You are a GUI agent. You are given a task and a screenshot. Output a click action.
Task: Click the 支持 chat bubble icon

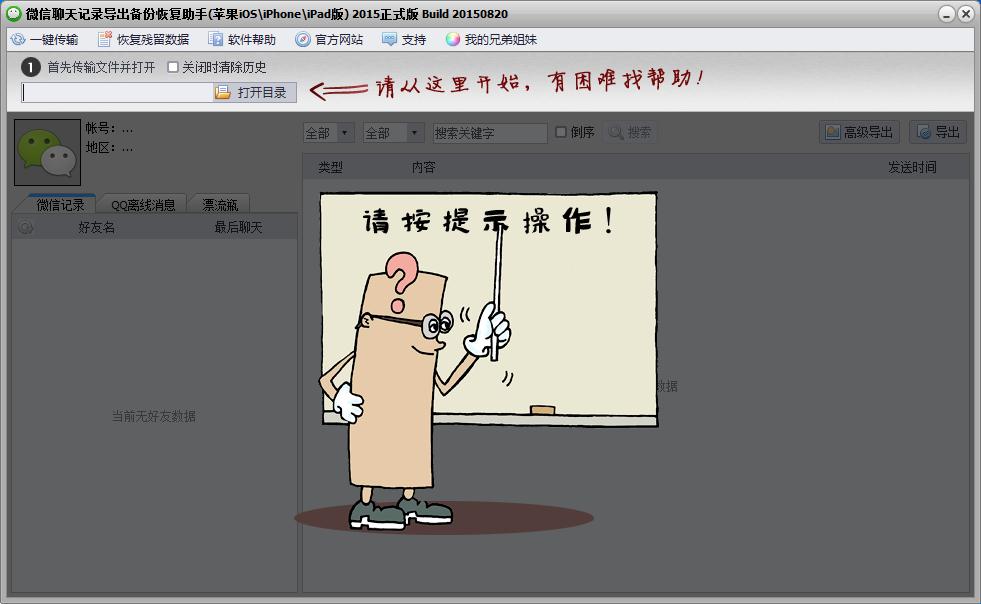click(389, 39)
